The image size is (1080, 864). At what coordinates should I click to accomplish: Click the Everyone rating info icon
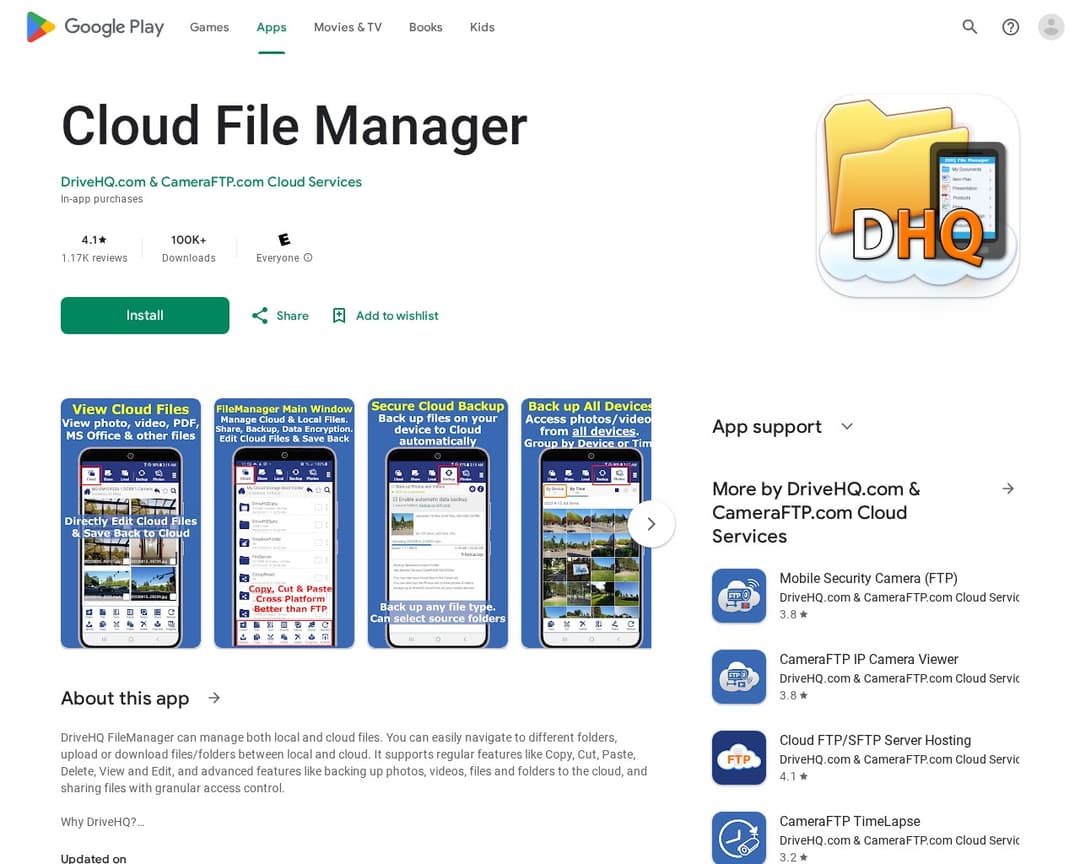308,258
